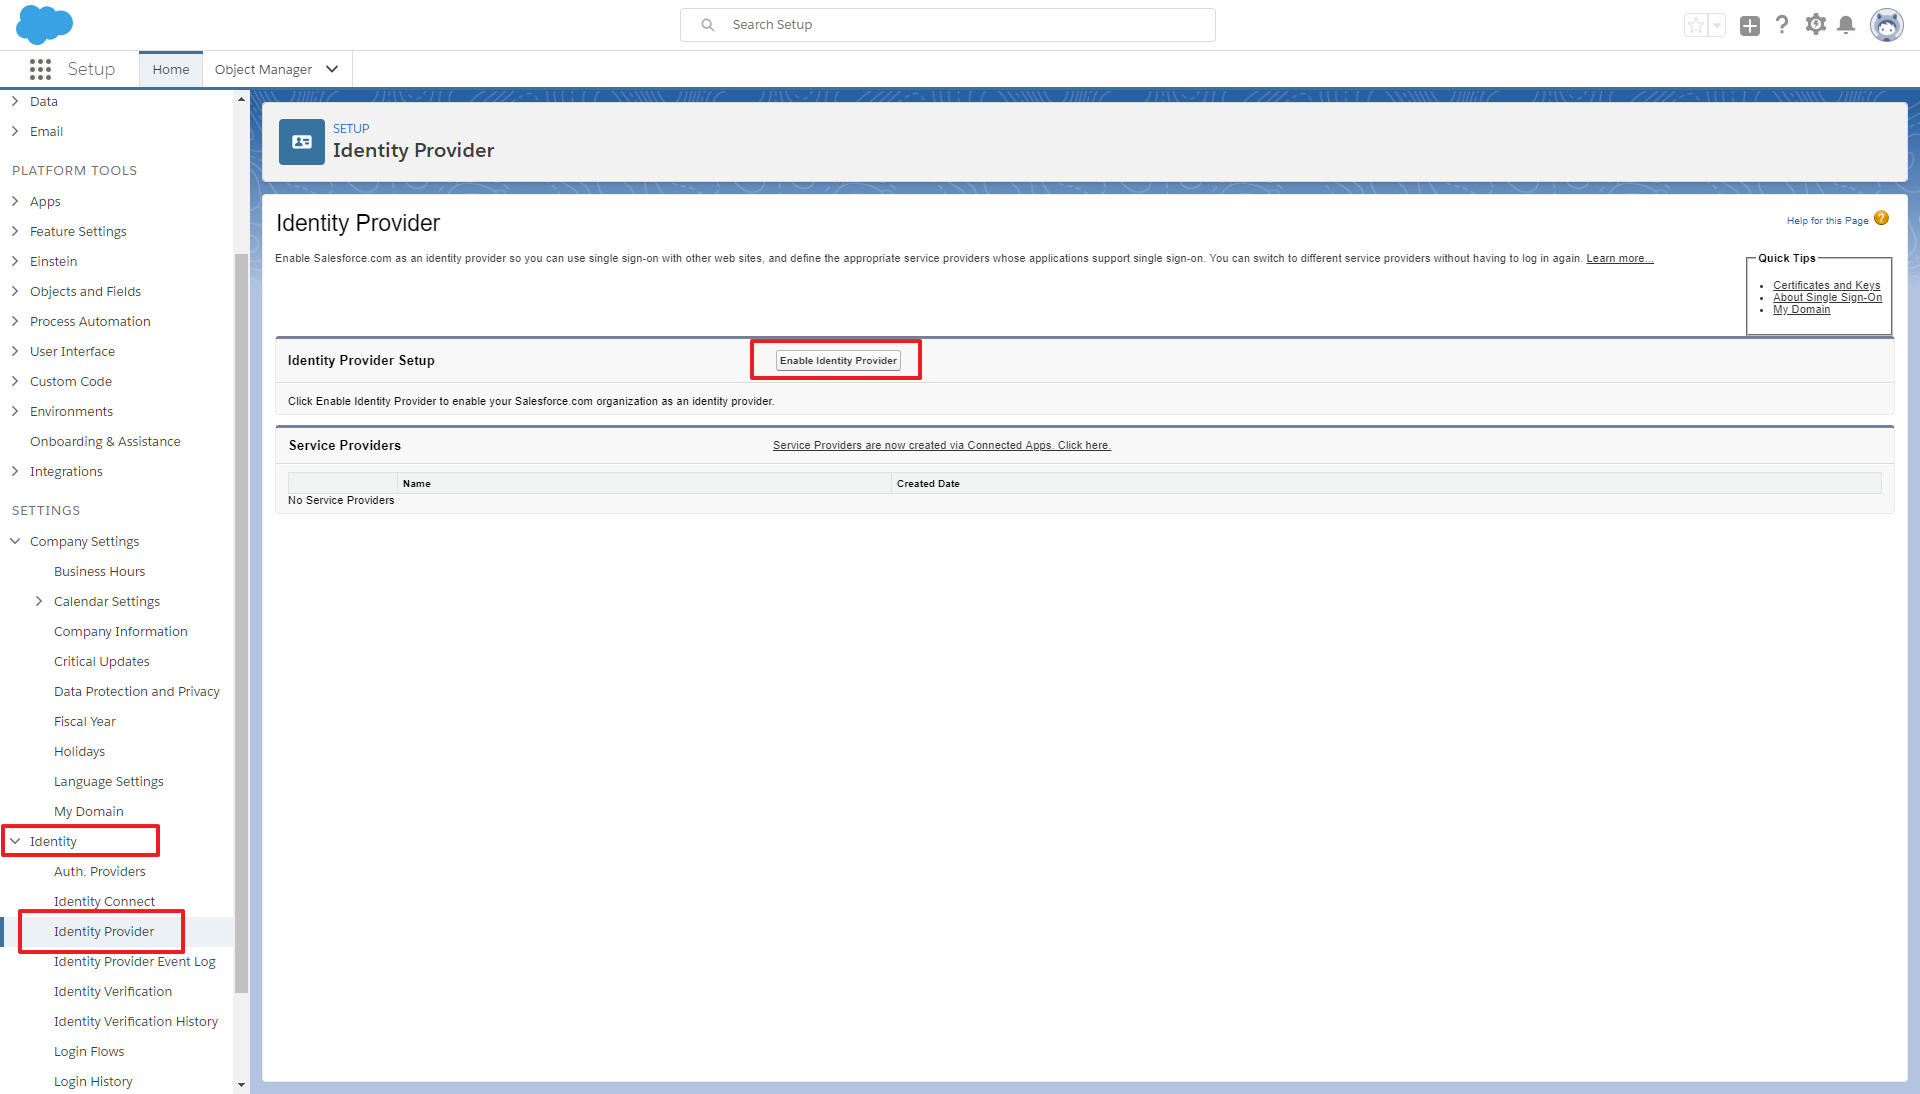Open Login Flows

point(89,1051)
